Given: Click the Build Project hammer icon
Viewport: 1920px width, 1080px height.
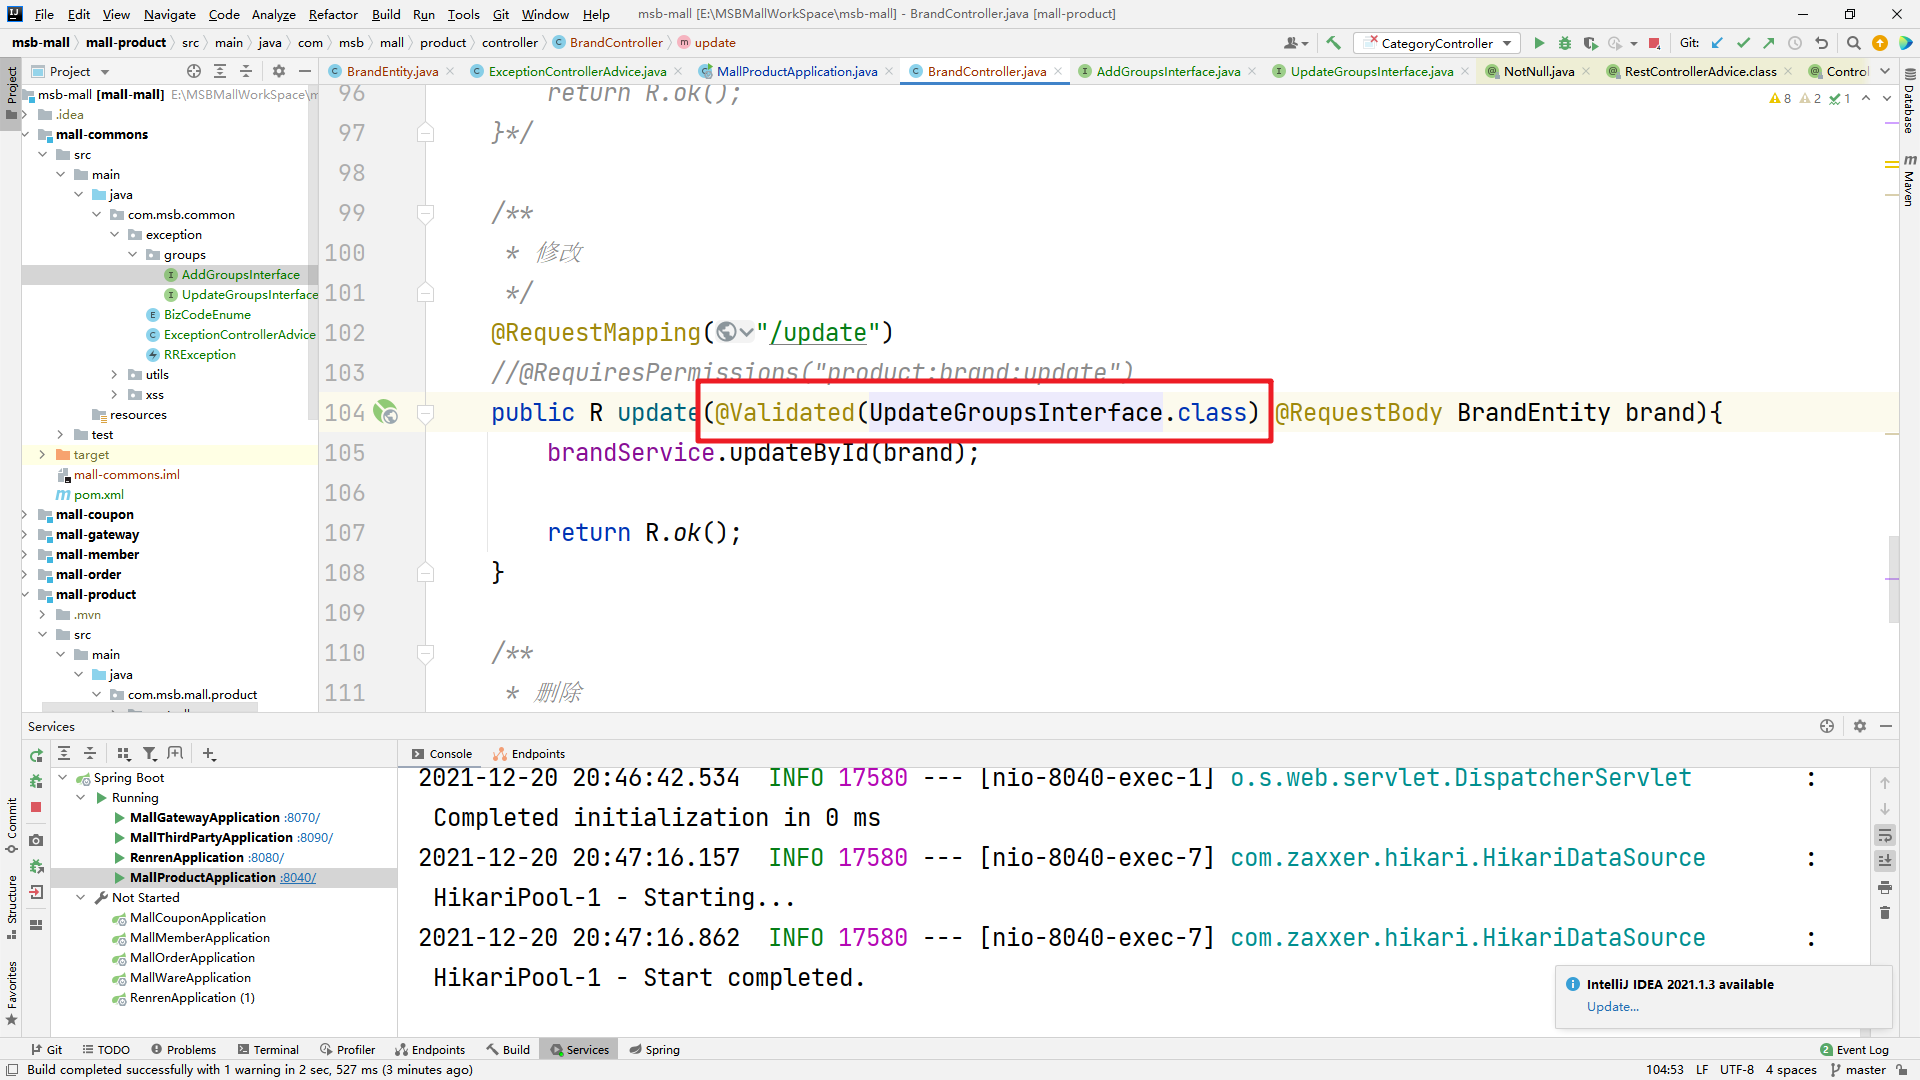Looking at the screenshot, I should [x=1333, y=43].
